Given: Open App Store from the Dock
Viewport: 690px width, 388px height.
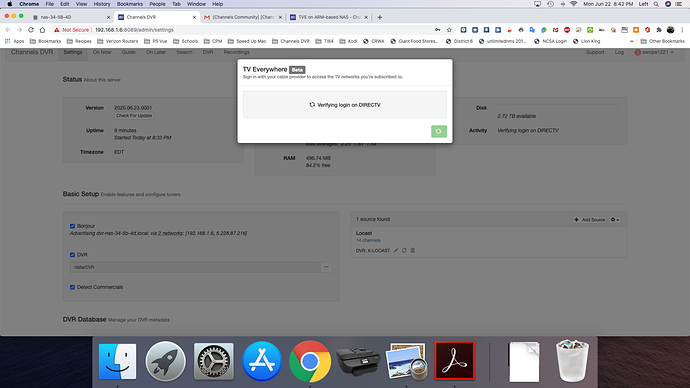Looking at the screenshot, I should [x=262, y=361].
